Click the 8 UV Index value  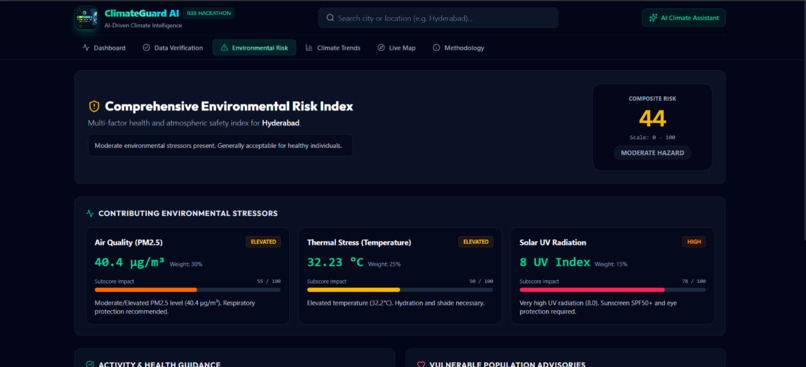pyautogui.click(x=555, y=263)
